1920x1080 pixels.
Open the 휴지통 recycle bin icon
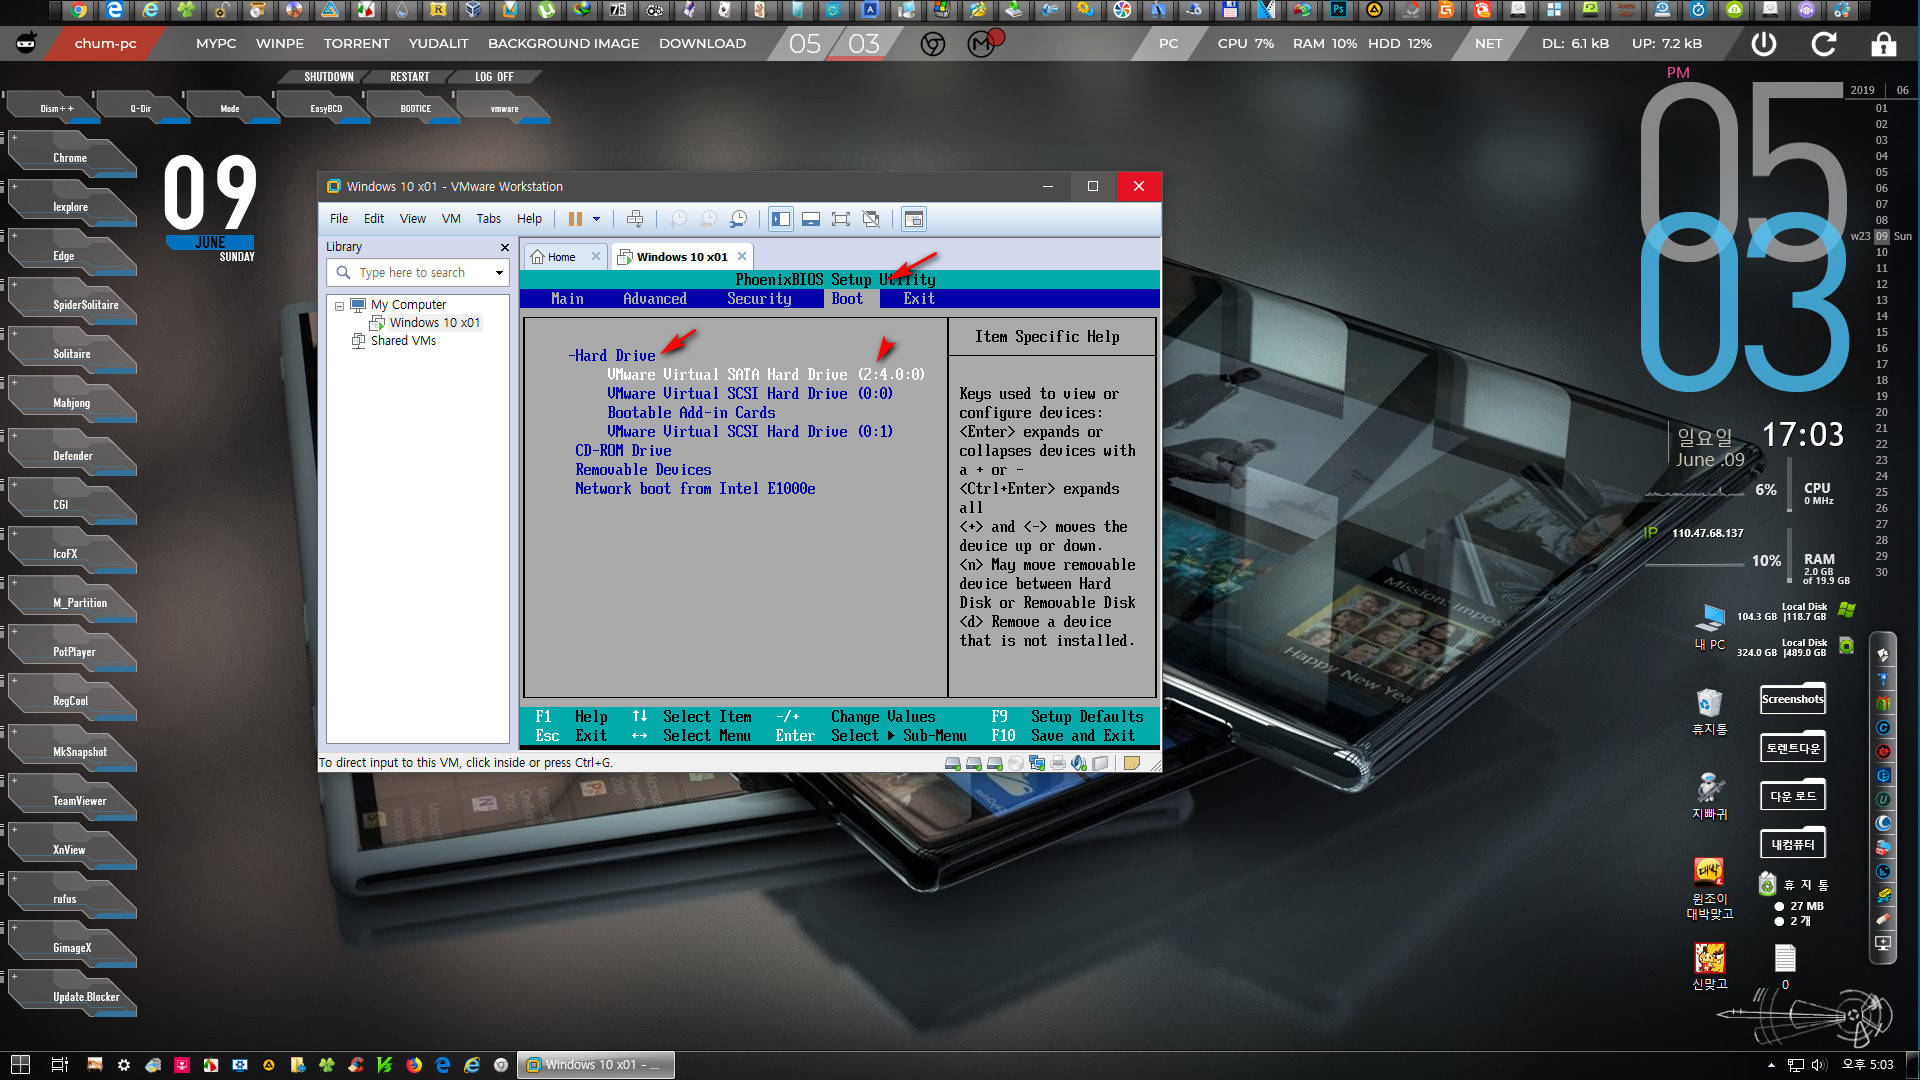[x=1709, y=711]
